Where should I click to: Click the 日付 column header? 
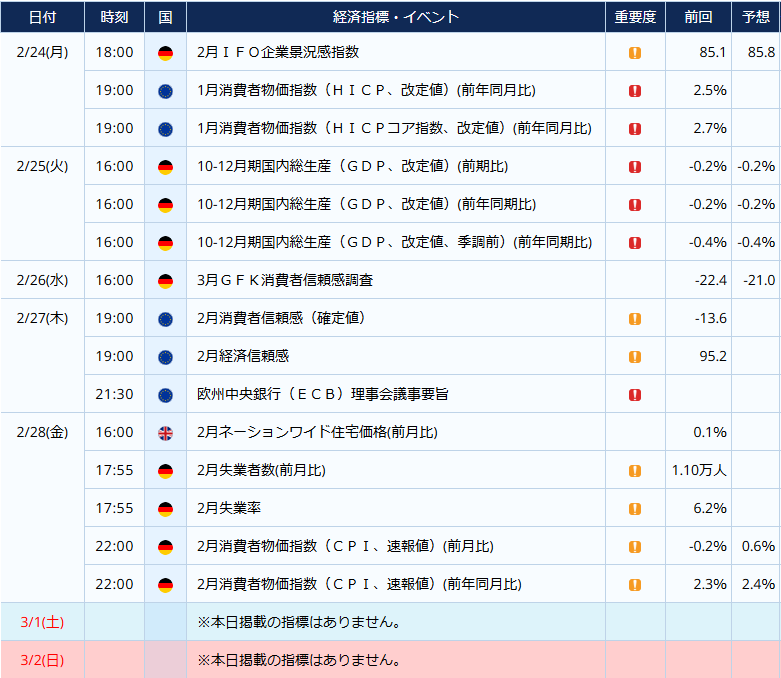click(42, 17)
